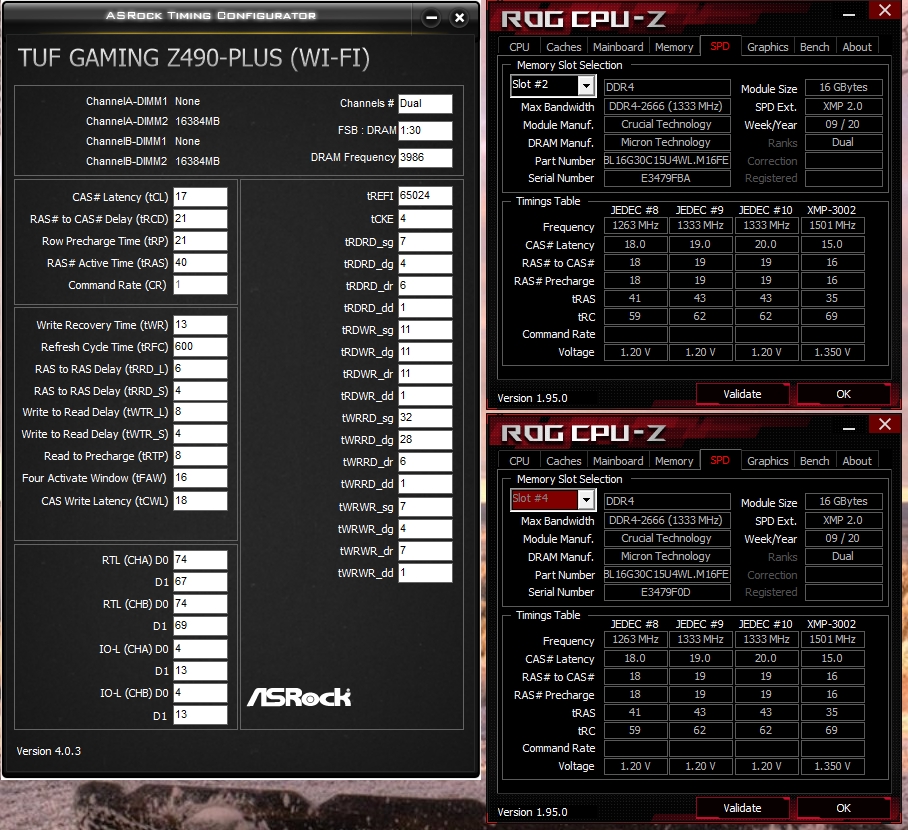Click the FSB : DRAM ratio field

pyautogui.click(x=425, y=130)
